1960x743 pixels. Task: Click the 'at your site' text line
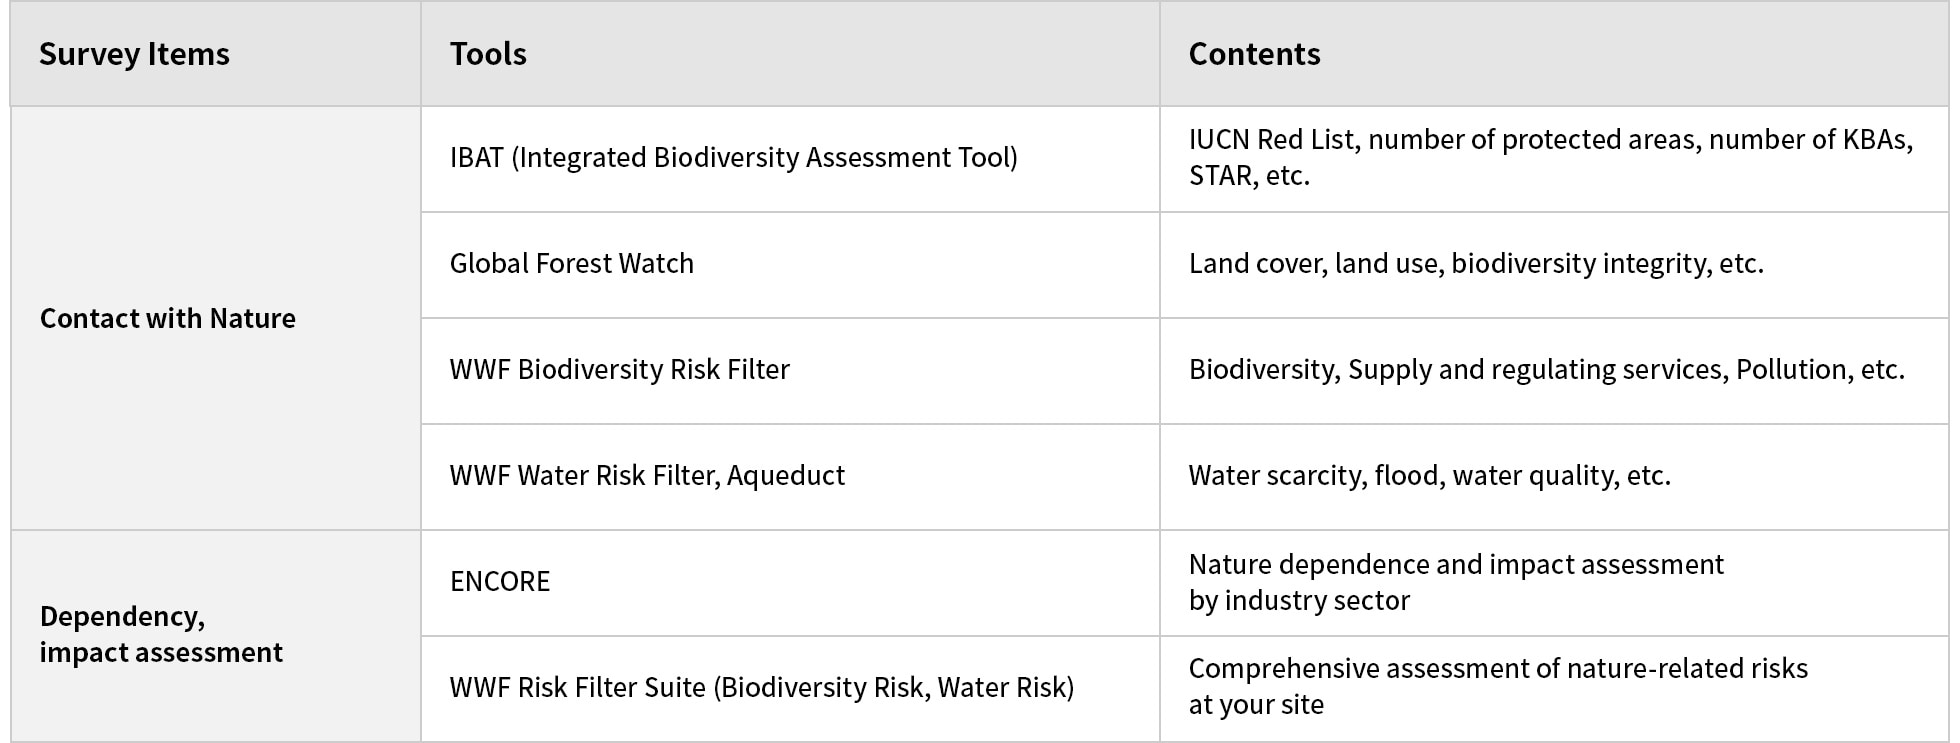point(1256,705)
